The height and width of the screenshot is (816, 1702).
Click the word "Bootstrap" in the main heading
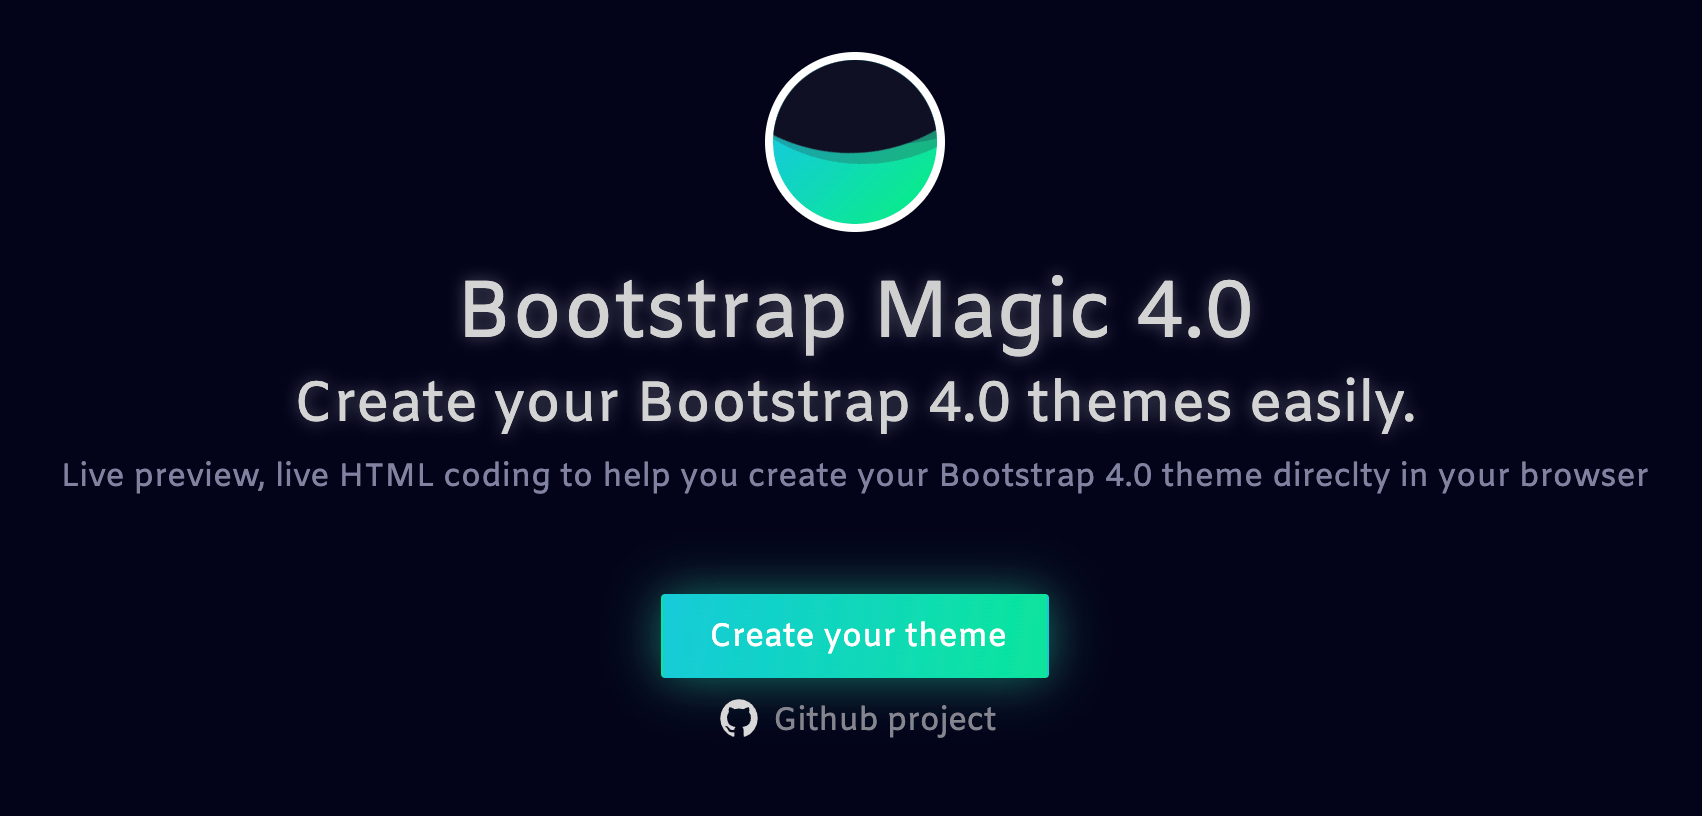[x=653, y=310]
